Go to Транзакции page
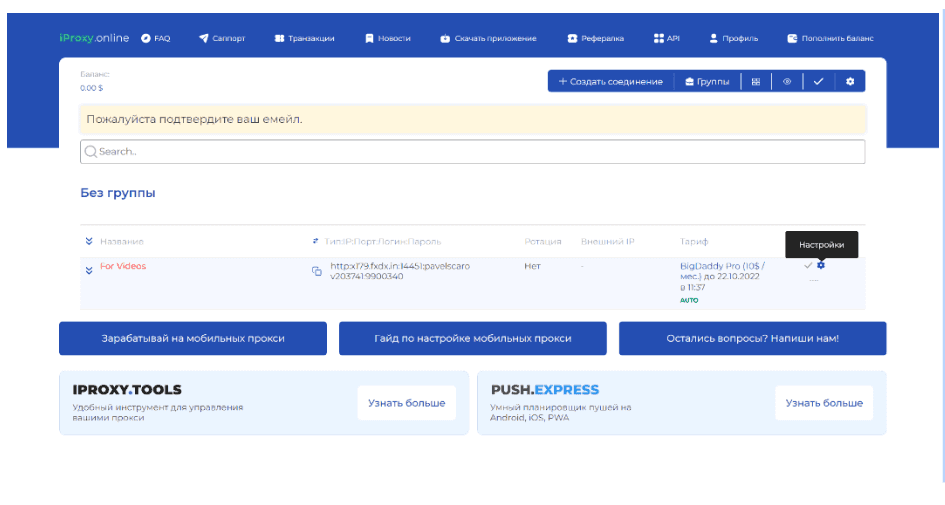The height and width of the screenshot is (505, 945). coord(304,38)
